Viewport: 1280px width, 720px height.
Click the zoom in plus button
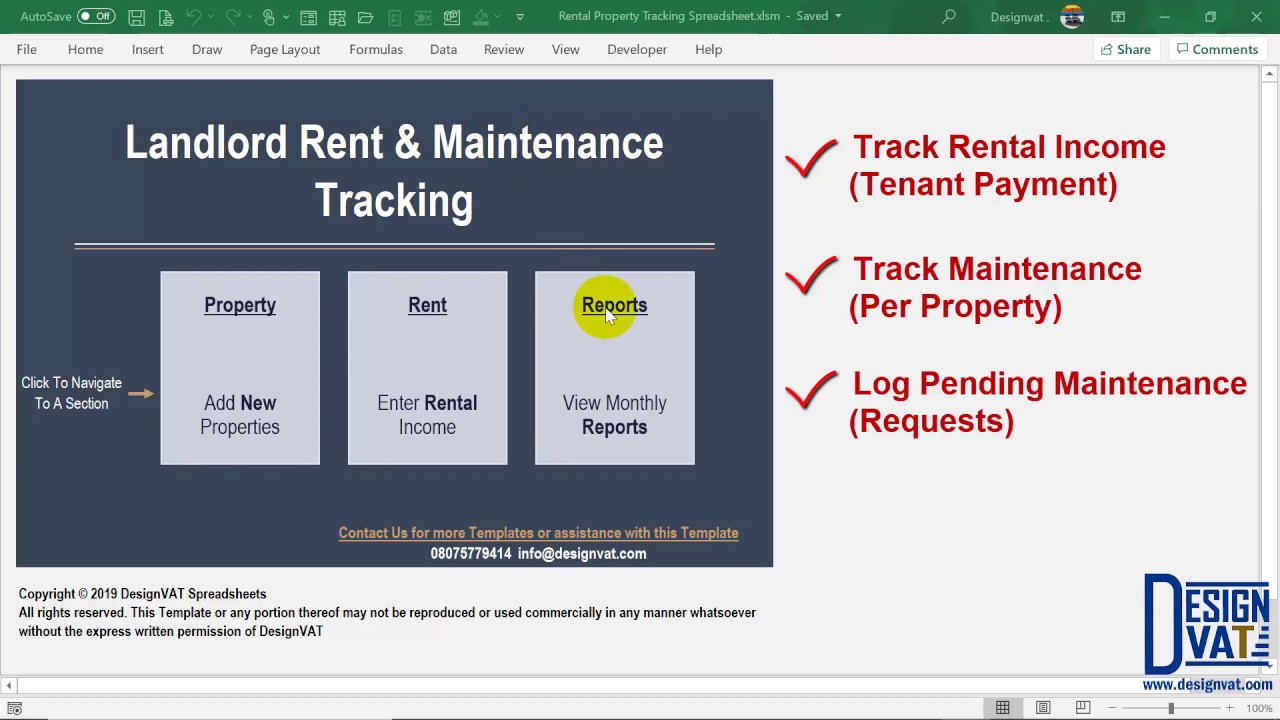click(1230, 708)
